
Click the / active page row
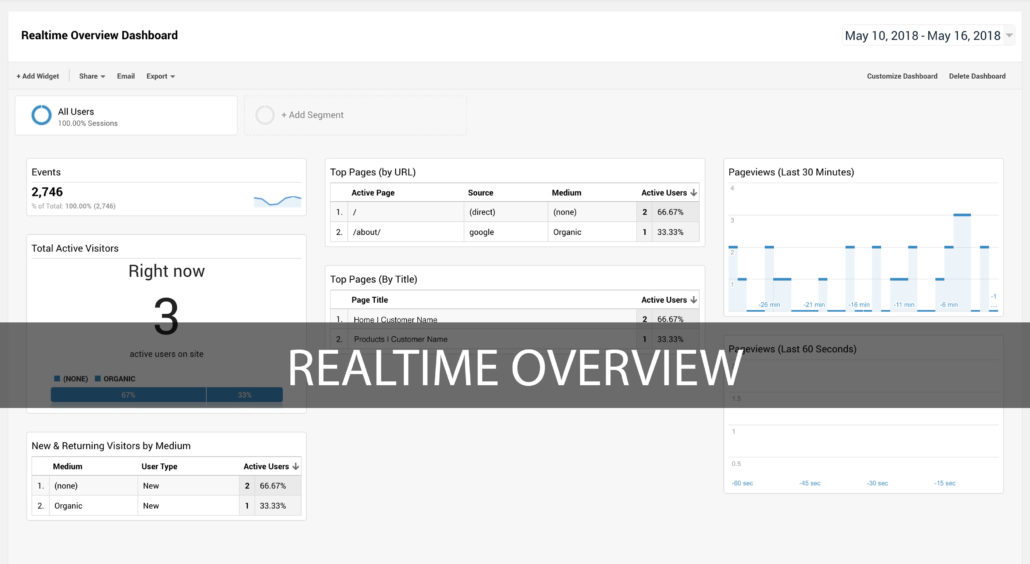(514, 212)
